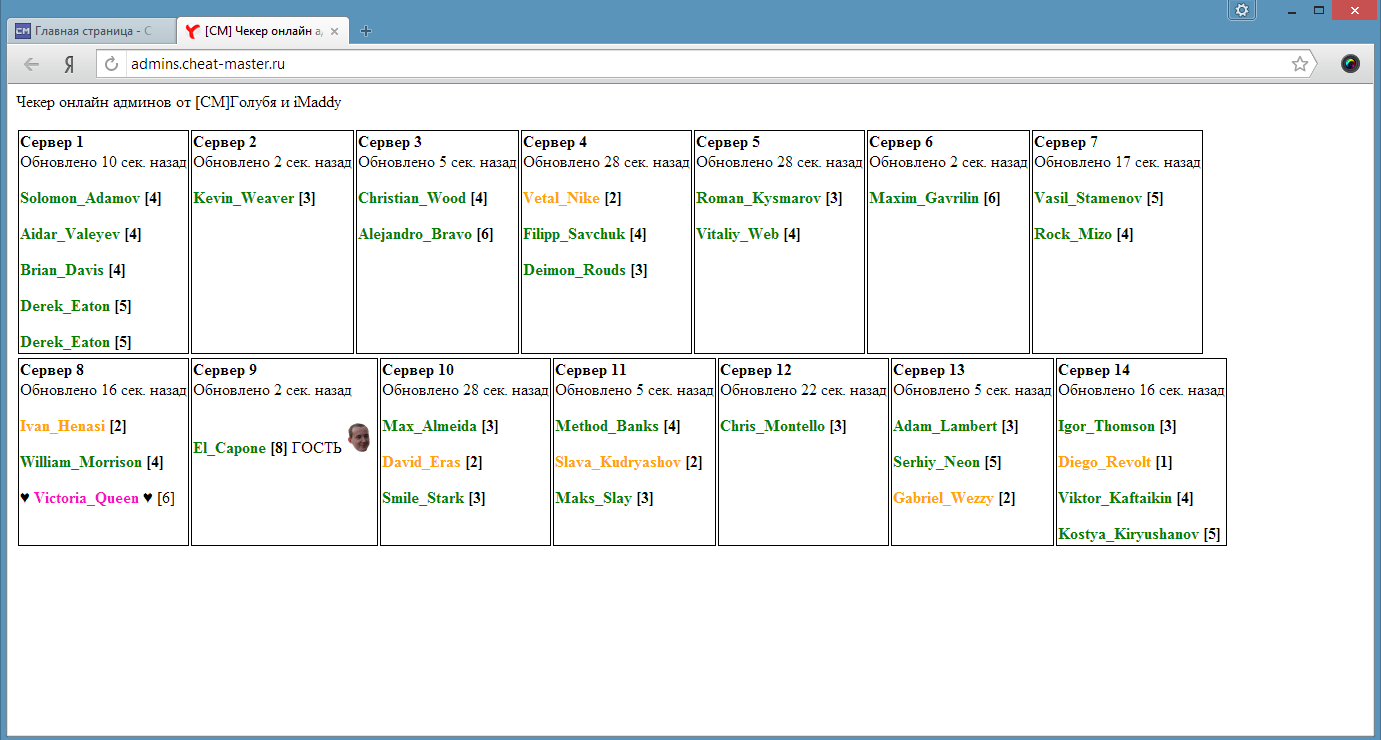Open a new tab with plus button
Image resolution: width=1381 pixels, height=740 pixels.
click(366, 31)
